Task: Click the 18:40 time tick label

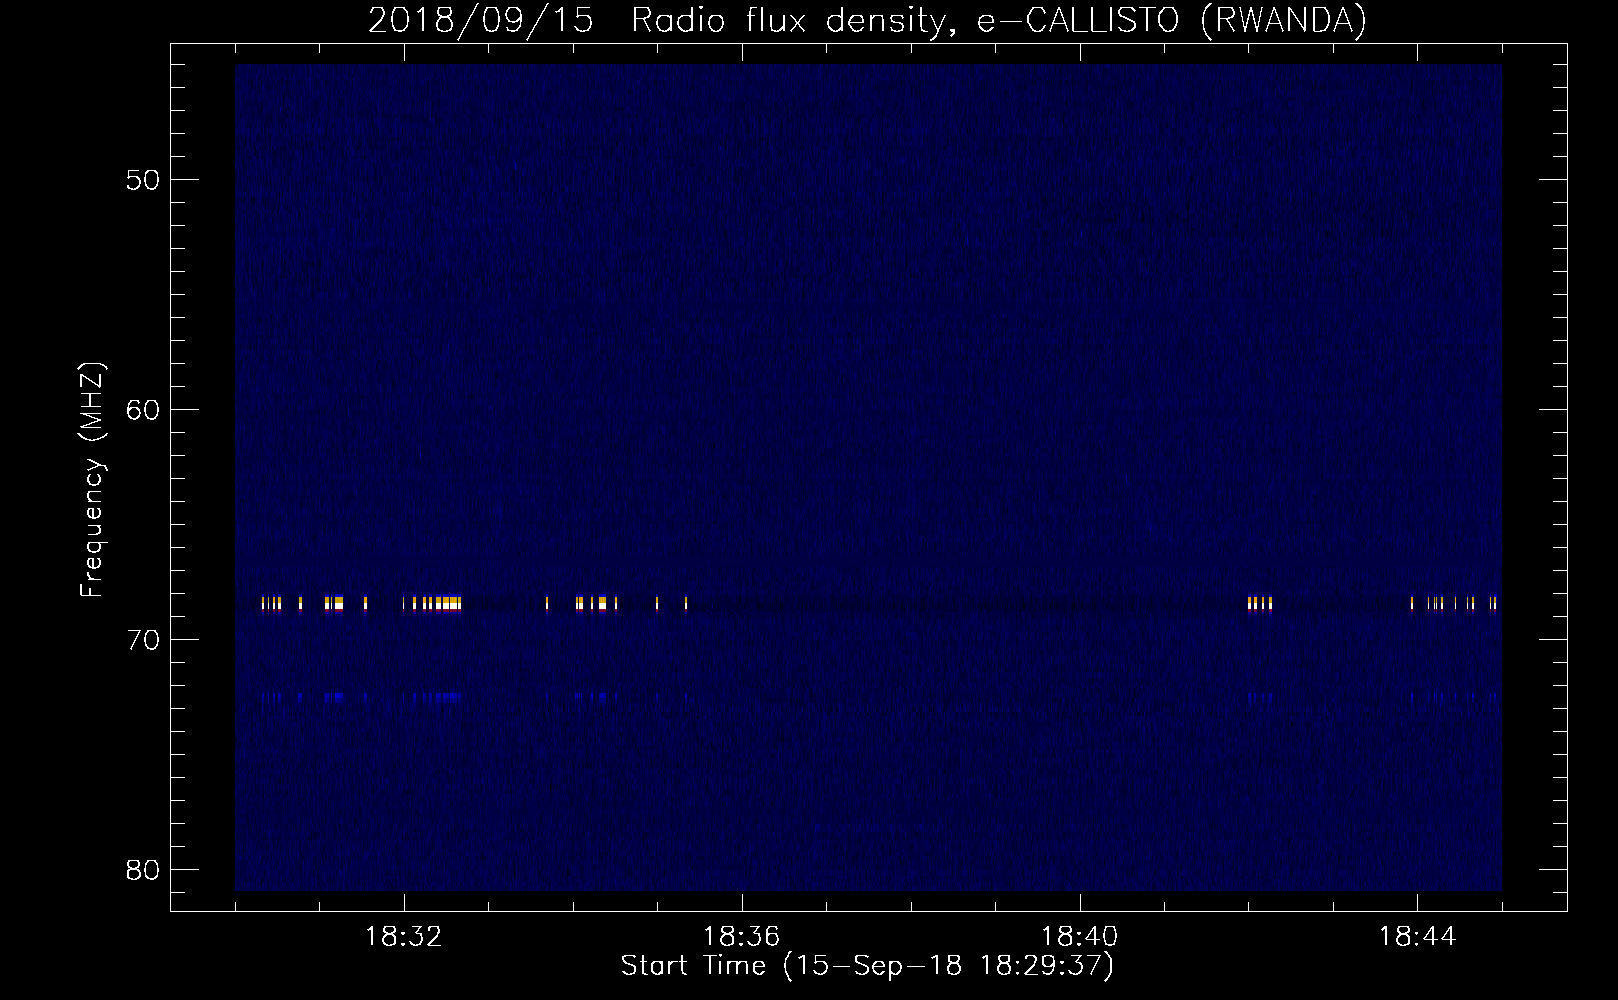Action: click(1079, 937)
